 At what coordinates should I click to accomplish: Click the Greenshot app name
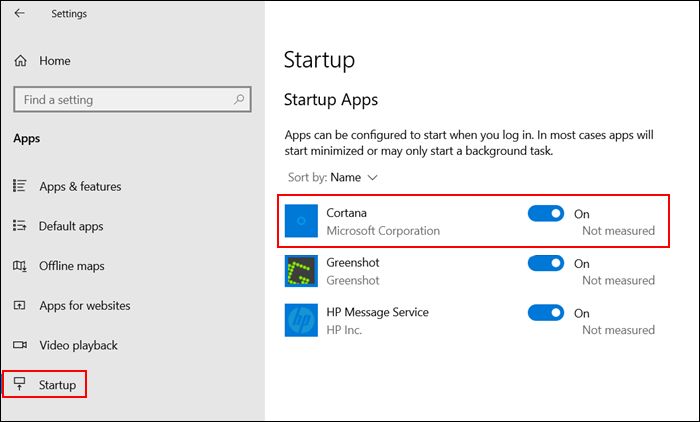coord(353,262)
